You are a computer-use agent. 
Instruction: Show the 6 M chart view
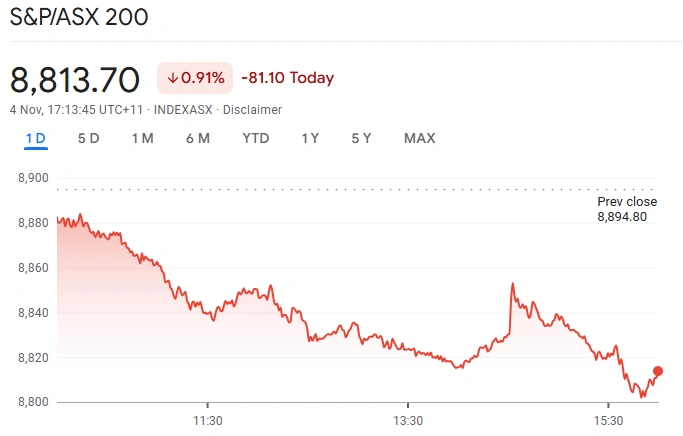(x=198, y=138)
